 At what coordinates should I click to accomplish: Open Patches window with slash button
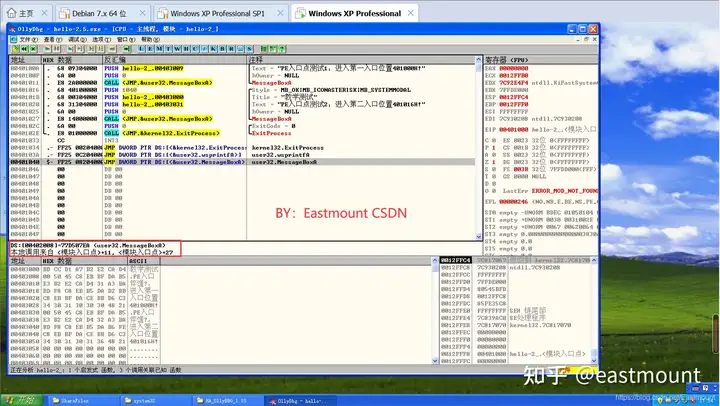[204, 49]
